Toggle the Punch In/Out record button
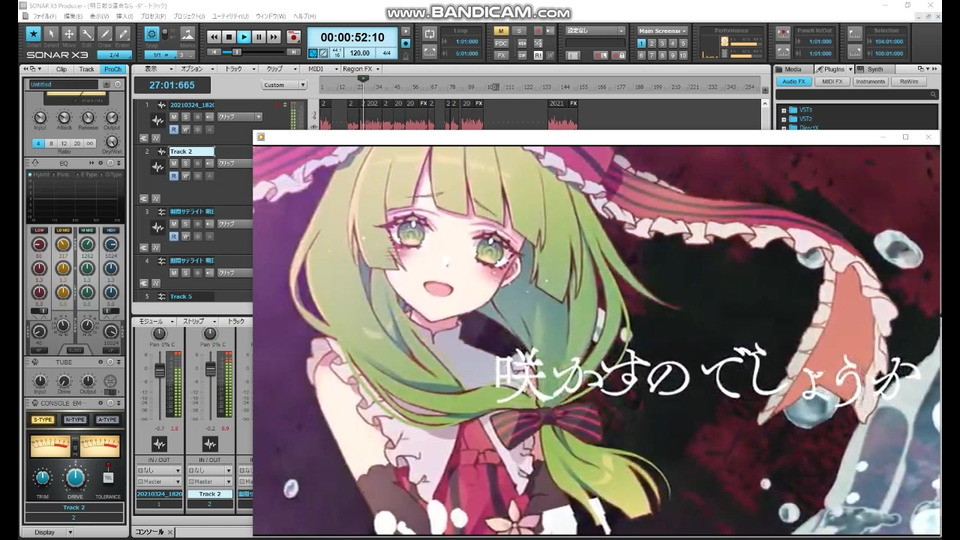Viewport: 960px width, 540px height. pos(782,32)
